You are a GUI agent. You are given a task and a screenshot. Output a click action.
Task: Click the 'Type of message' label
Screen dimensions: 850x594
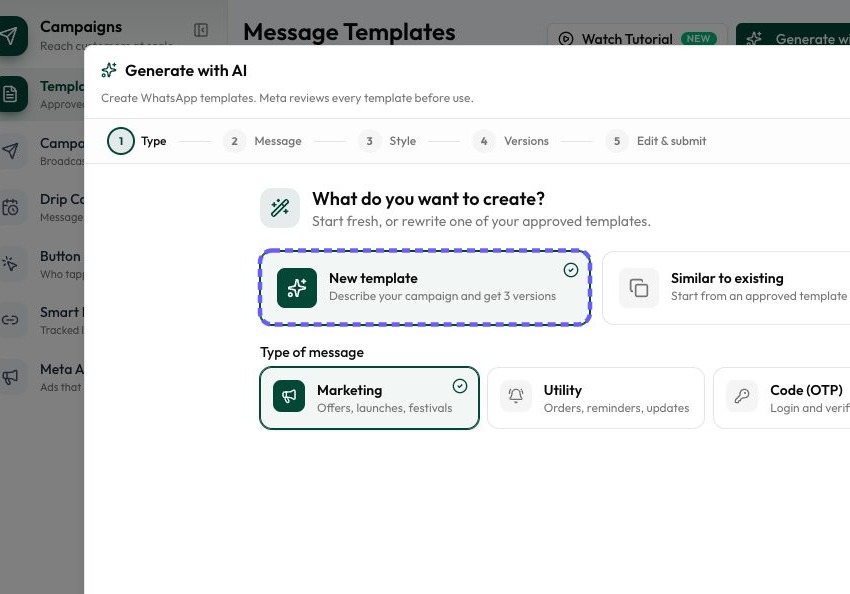[312, 352]
